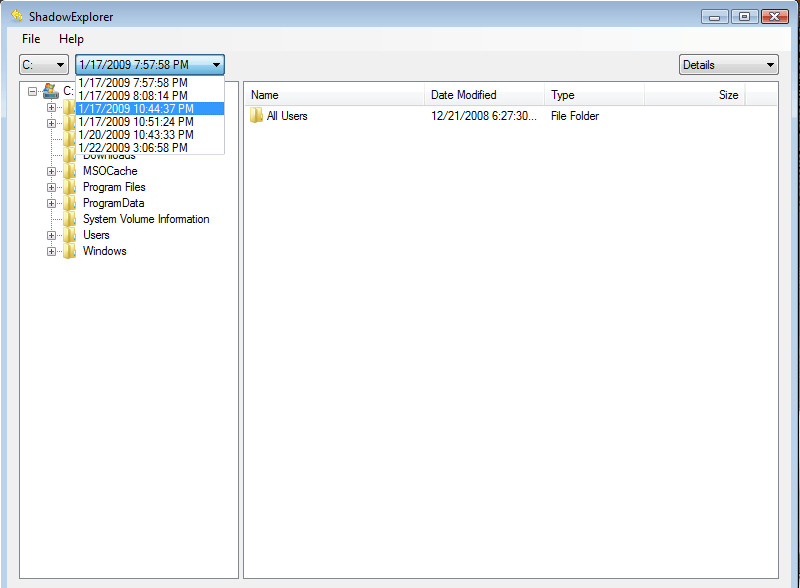Click the System Volume Information folder icon

pos(69,219)
